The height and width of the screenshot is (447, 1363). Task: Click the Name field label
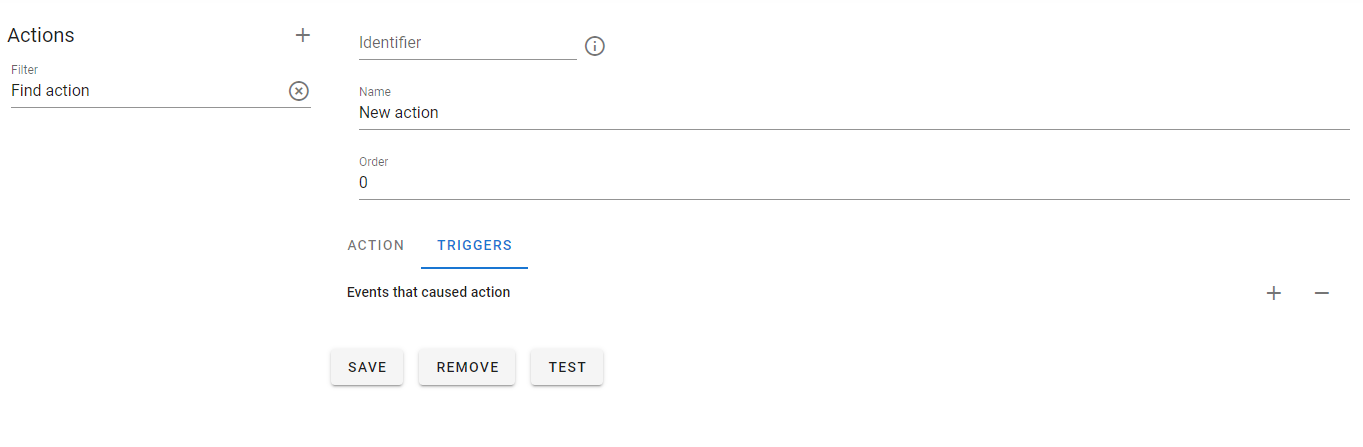pos(375,92)
